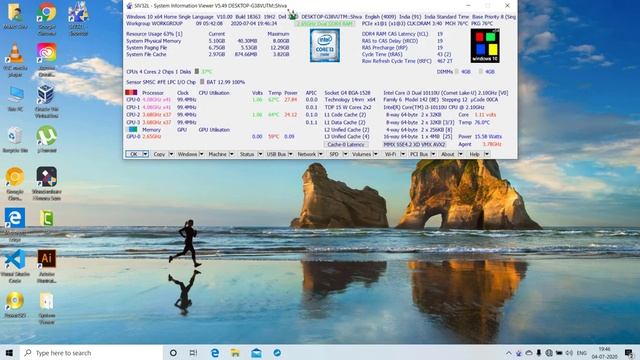
Task: Expand the Status dropdown arrow
Action: pos(260,154)
